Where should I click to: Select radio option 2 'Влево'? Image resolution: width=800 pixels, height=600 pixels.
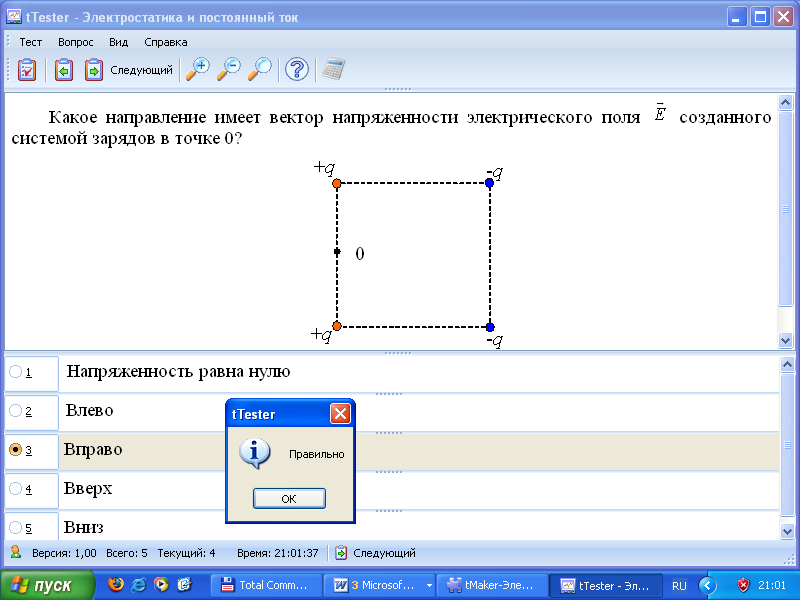point(15,411)
